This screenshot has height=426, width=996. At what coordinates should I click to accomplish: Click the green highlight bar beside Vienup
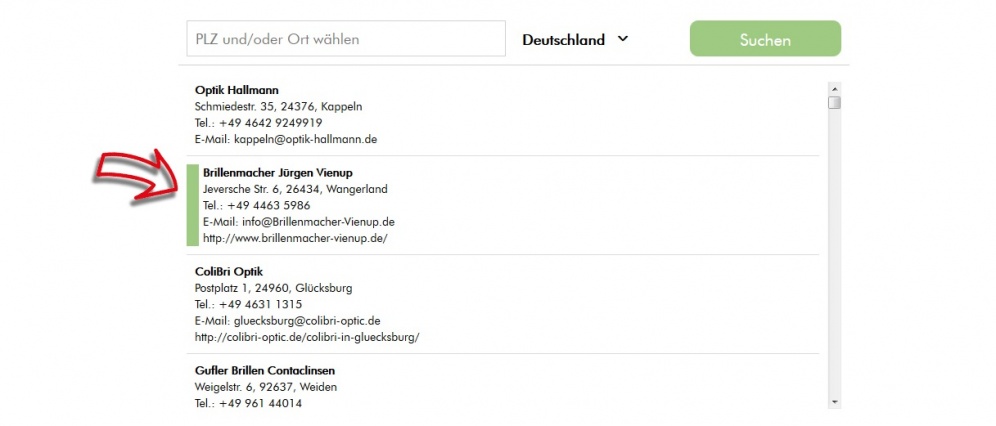click(192, 205)
